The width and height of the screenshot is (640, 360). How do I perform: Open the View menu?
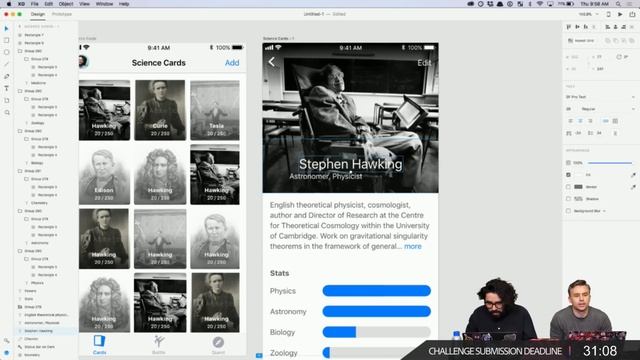84,4
